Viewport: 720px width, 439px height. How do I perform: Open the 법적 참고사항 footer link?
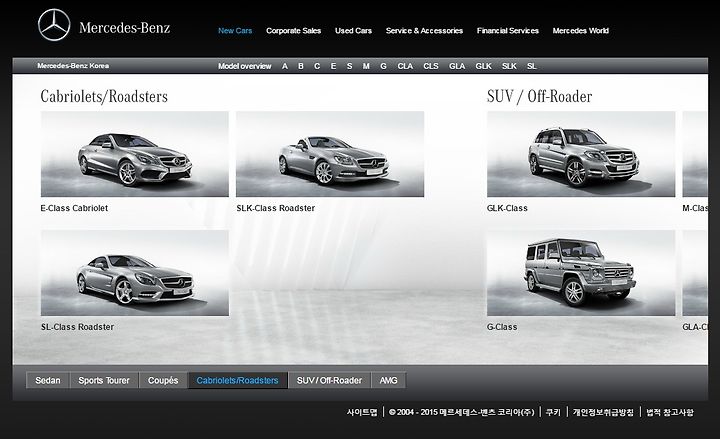tap(669, 412)
